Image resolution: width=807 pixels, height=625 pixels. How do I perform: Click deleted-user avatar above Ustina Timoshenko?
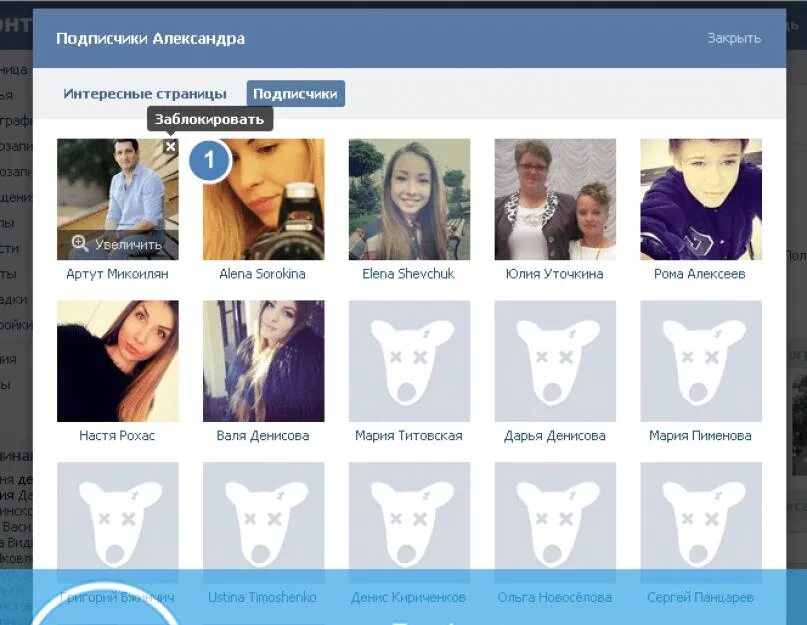click(264, 523)
